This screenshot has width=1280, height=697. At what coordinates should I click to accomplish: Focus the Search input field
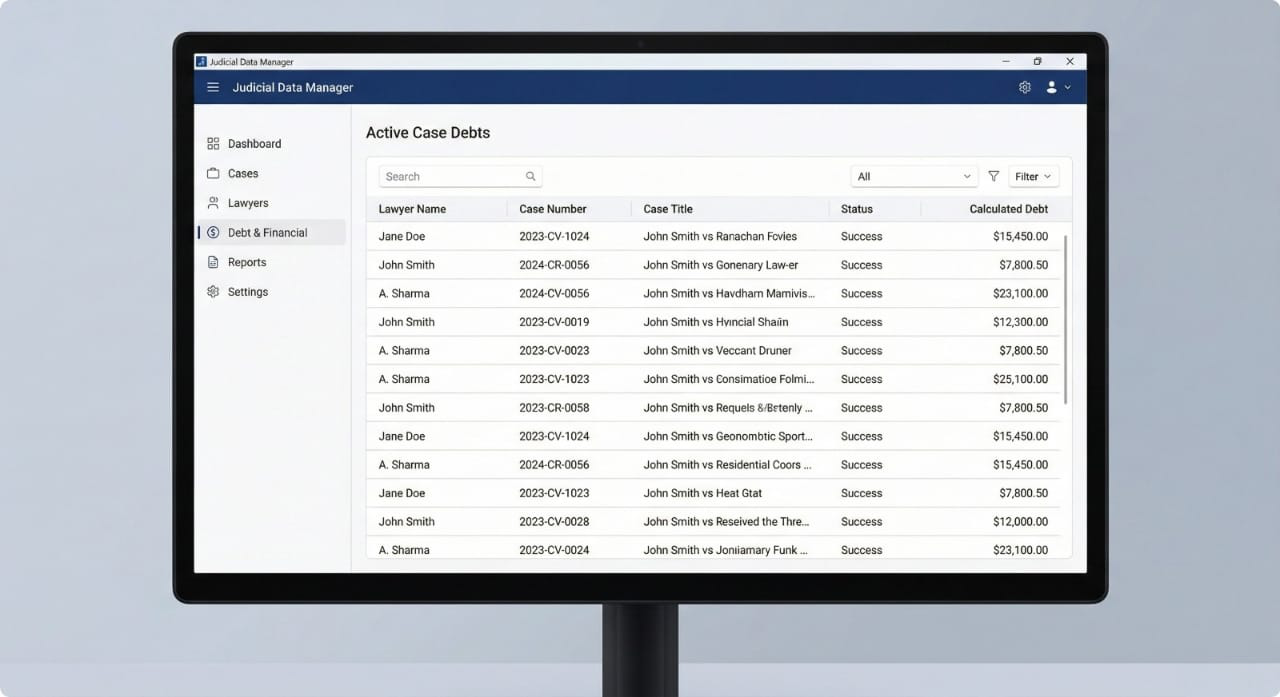(450, 176)
